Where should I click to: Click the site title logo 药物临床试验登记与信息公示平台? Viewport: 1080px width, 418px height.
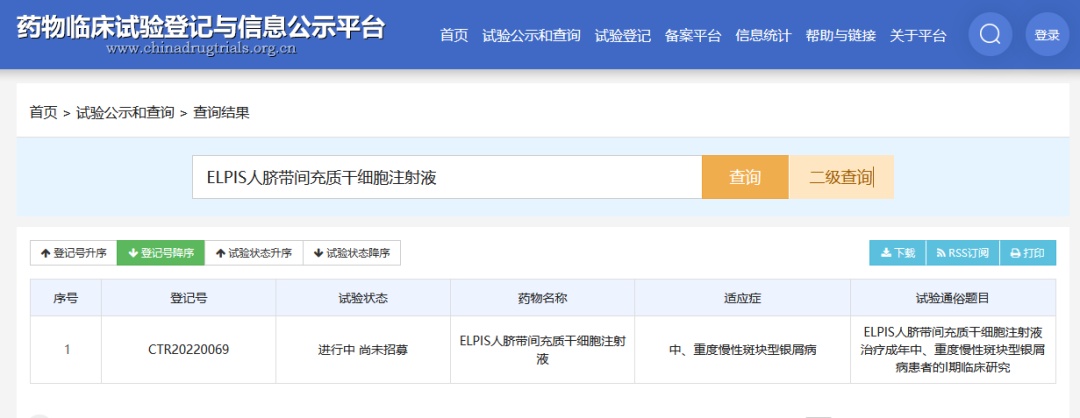pos(200,28)
